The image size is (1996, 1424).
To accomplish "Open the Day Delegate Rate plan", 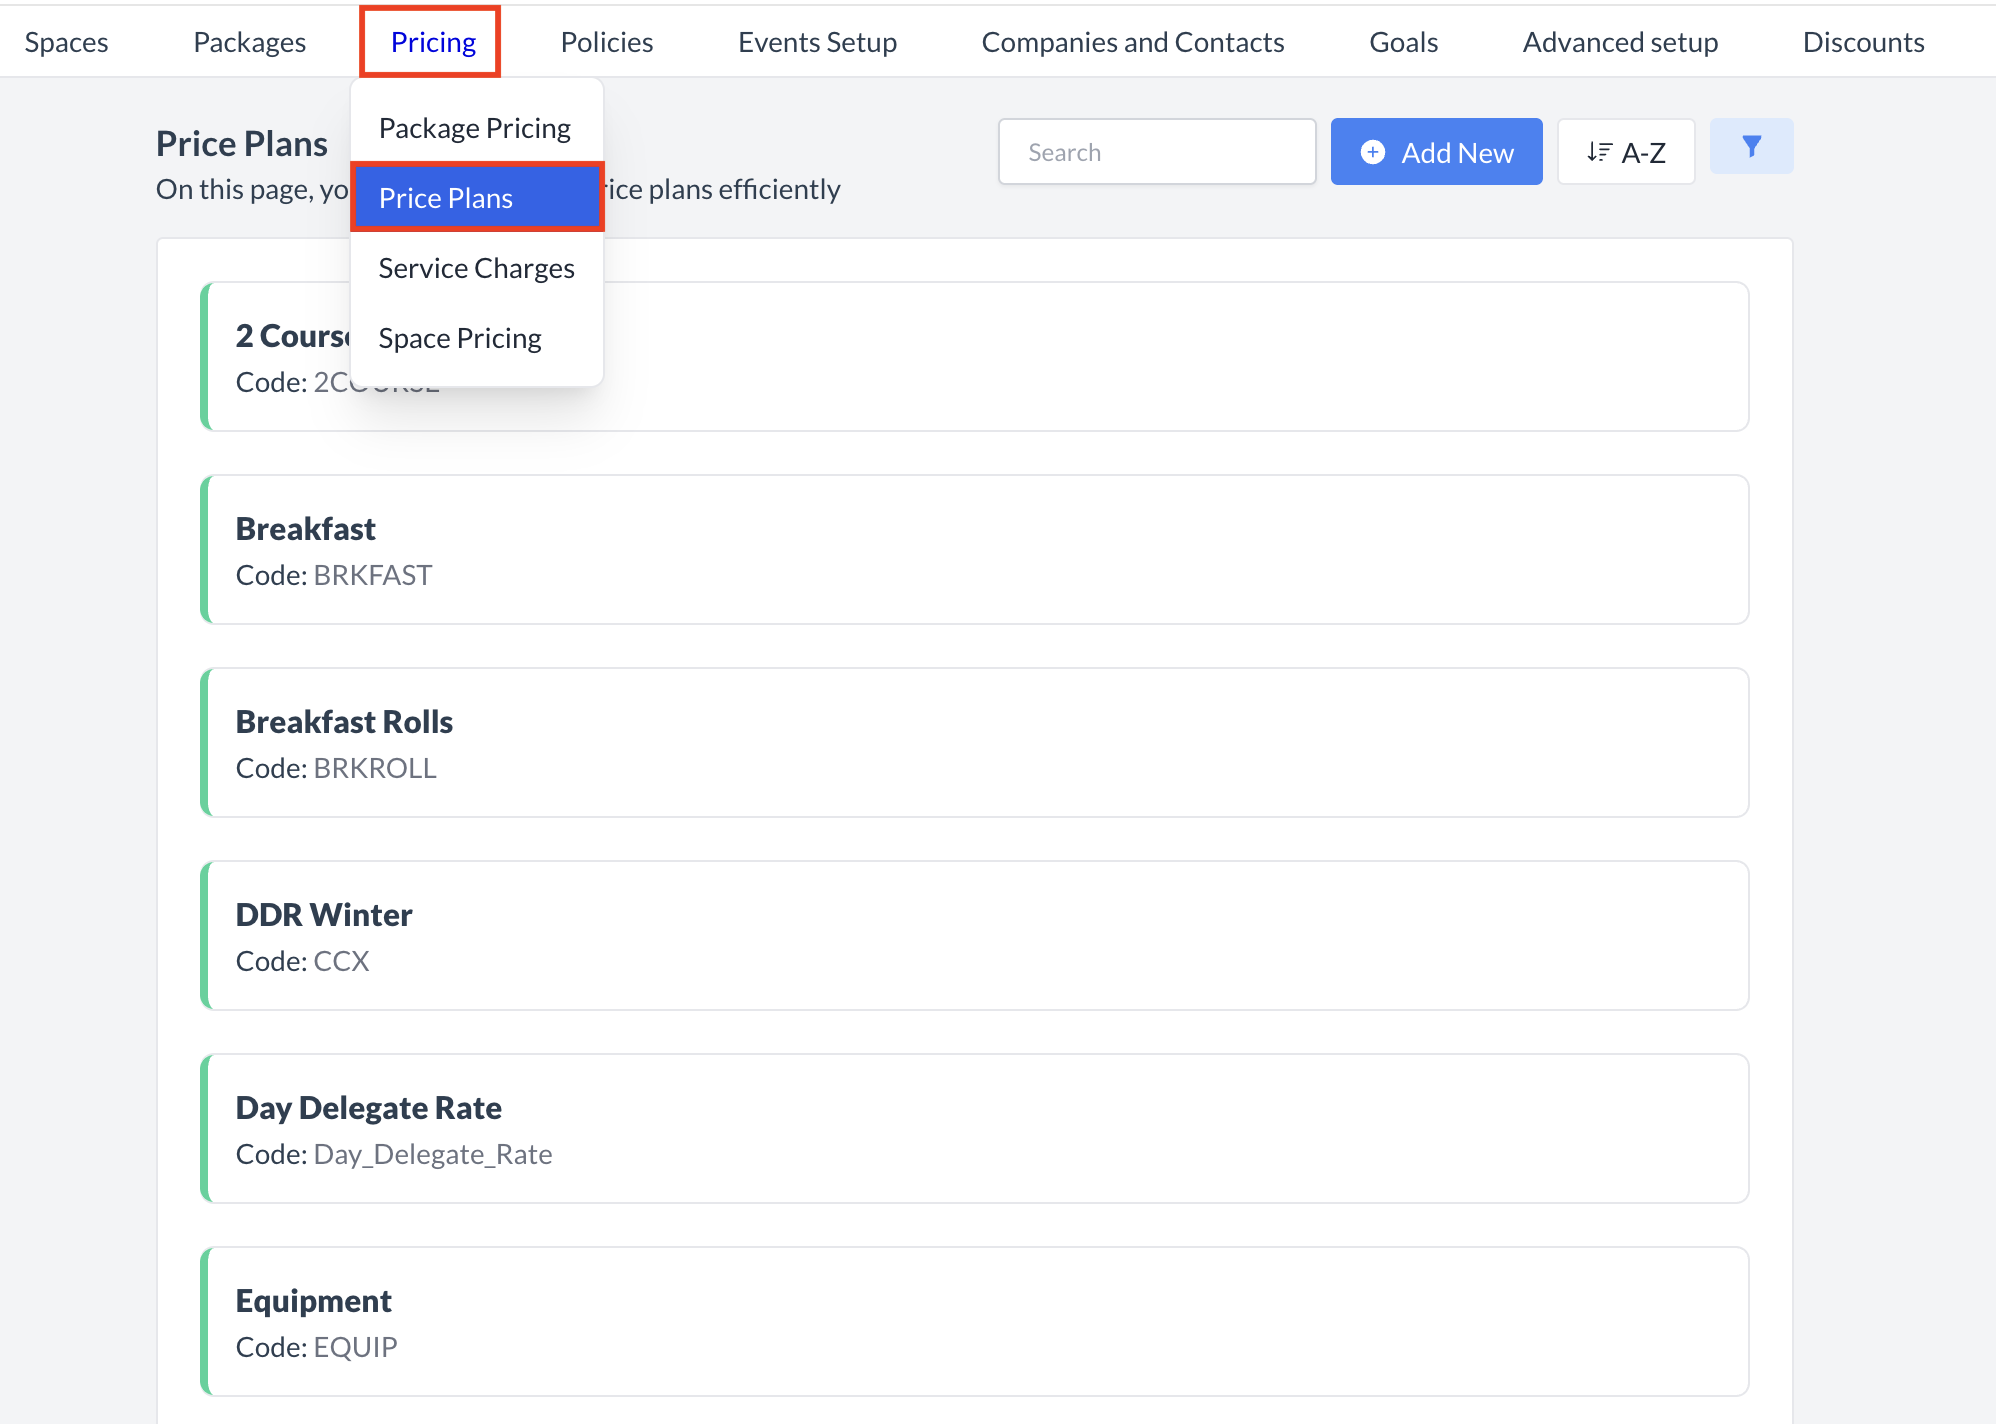I will (x=974, y=1129).
